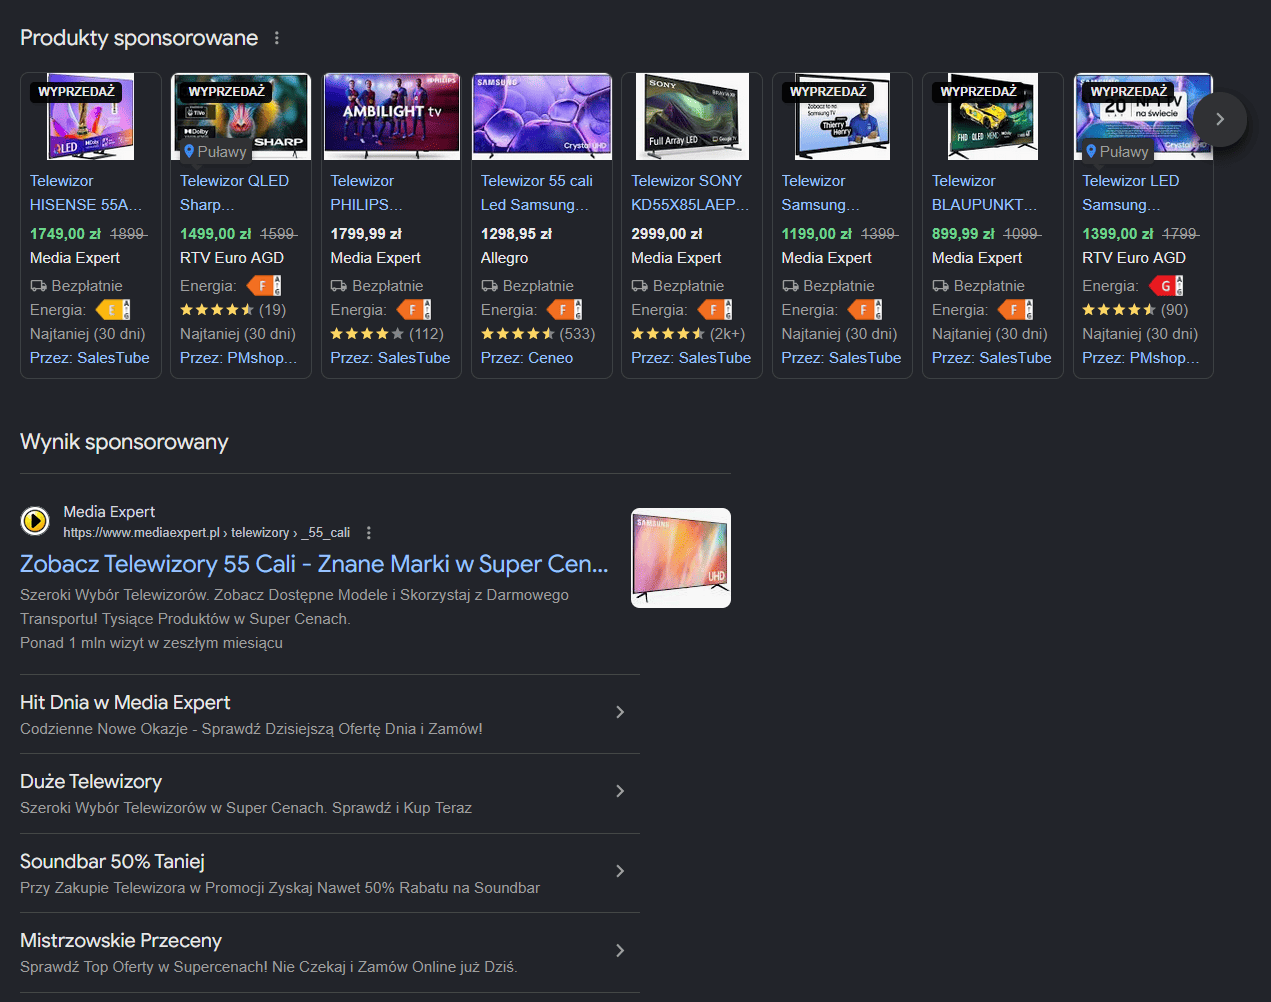This screenshot has height=1002, width=1271.
Task: Expand 'Duże Telewizory' chevron
Action: coord(620,791)
